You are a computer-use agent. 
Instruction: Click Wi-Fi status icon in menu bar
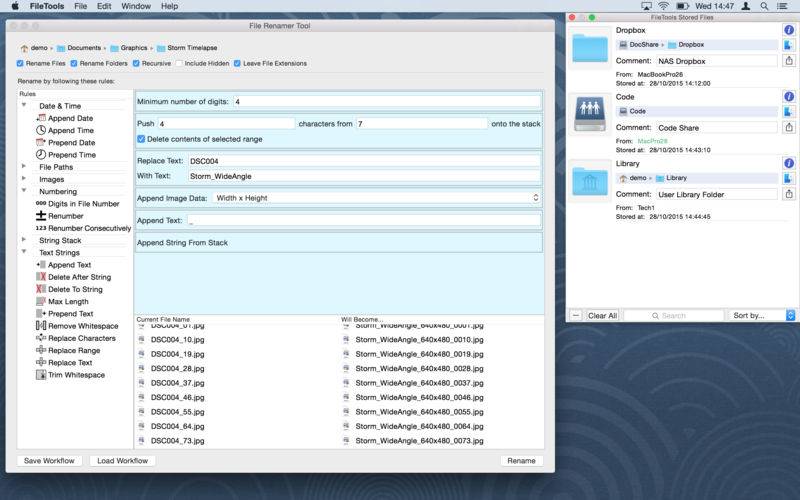(x=663, y=6)
